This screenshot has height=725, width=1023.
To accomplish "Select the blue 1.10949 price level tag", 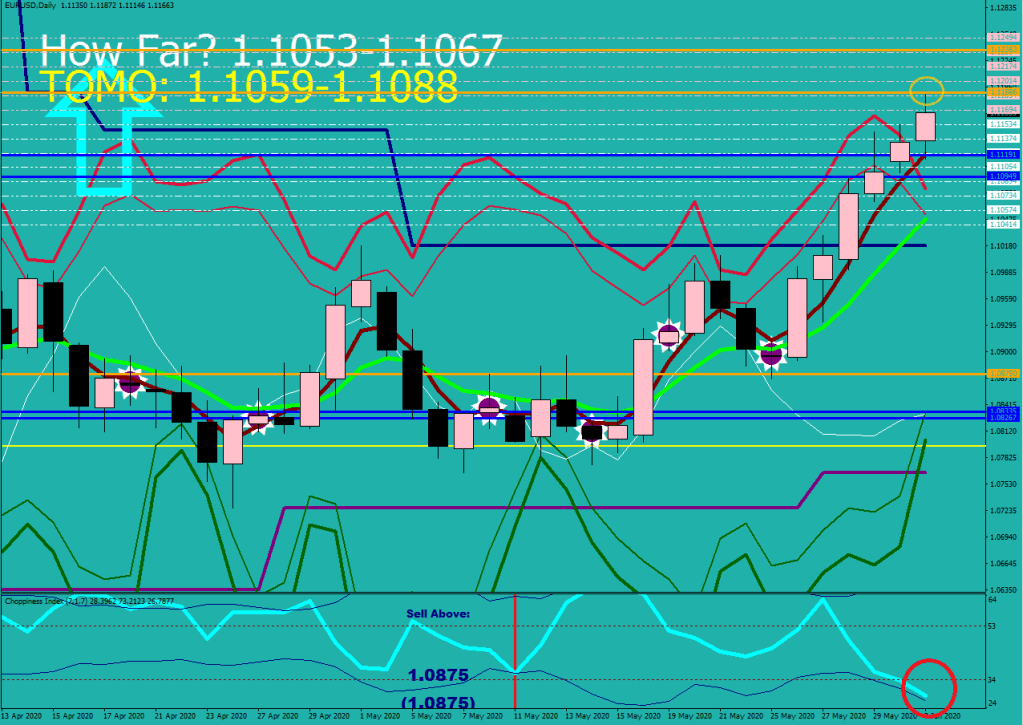I will coord(1001,176).
